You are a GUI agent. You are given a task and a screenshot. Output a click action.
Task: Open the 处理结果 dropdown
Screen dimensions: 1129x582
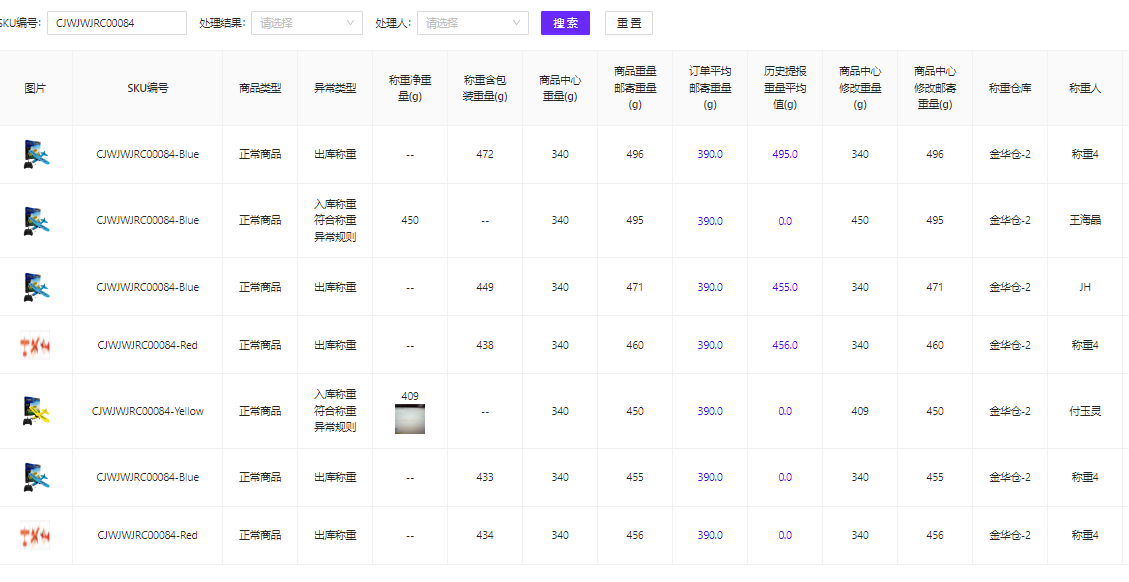pyautogui.click(x=307, y=23)
